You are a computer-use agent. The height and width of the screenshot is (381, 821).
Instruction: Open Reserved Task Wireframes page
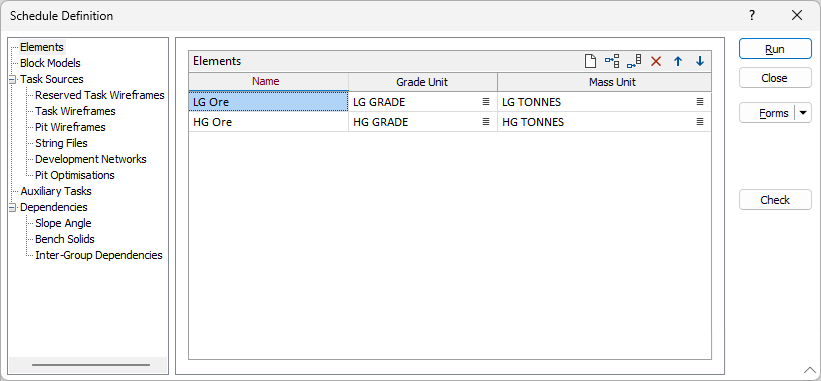pos(99,95)
